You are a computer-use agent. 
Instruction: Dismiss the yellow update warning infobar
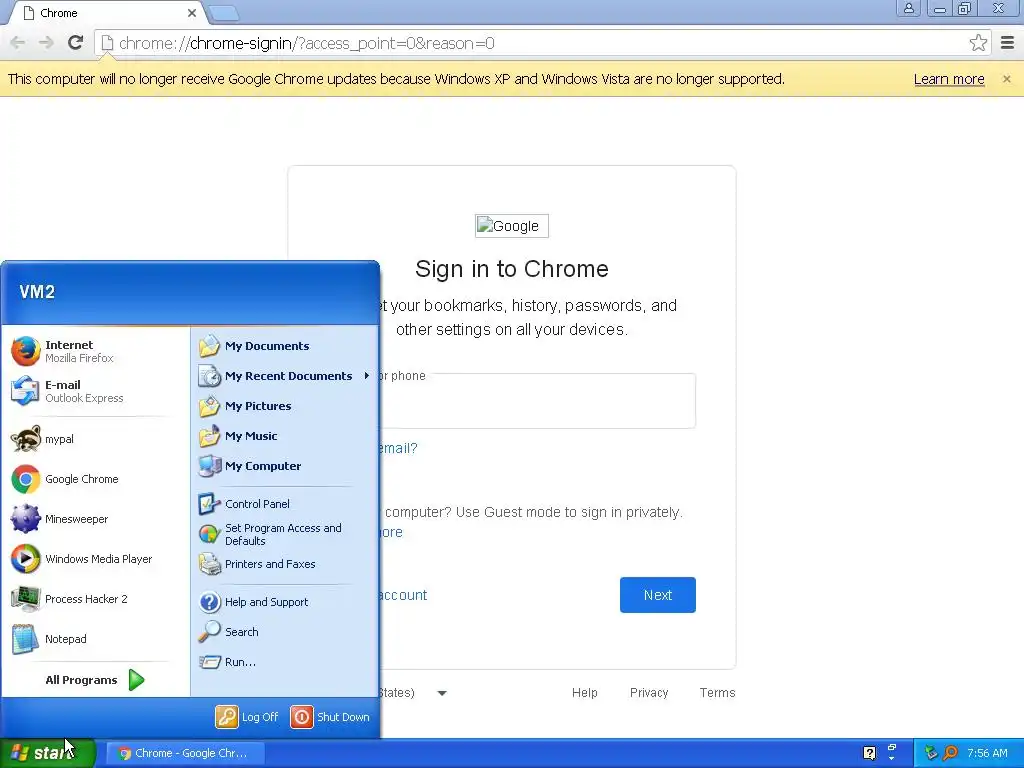tap(1006, 79)
